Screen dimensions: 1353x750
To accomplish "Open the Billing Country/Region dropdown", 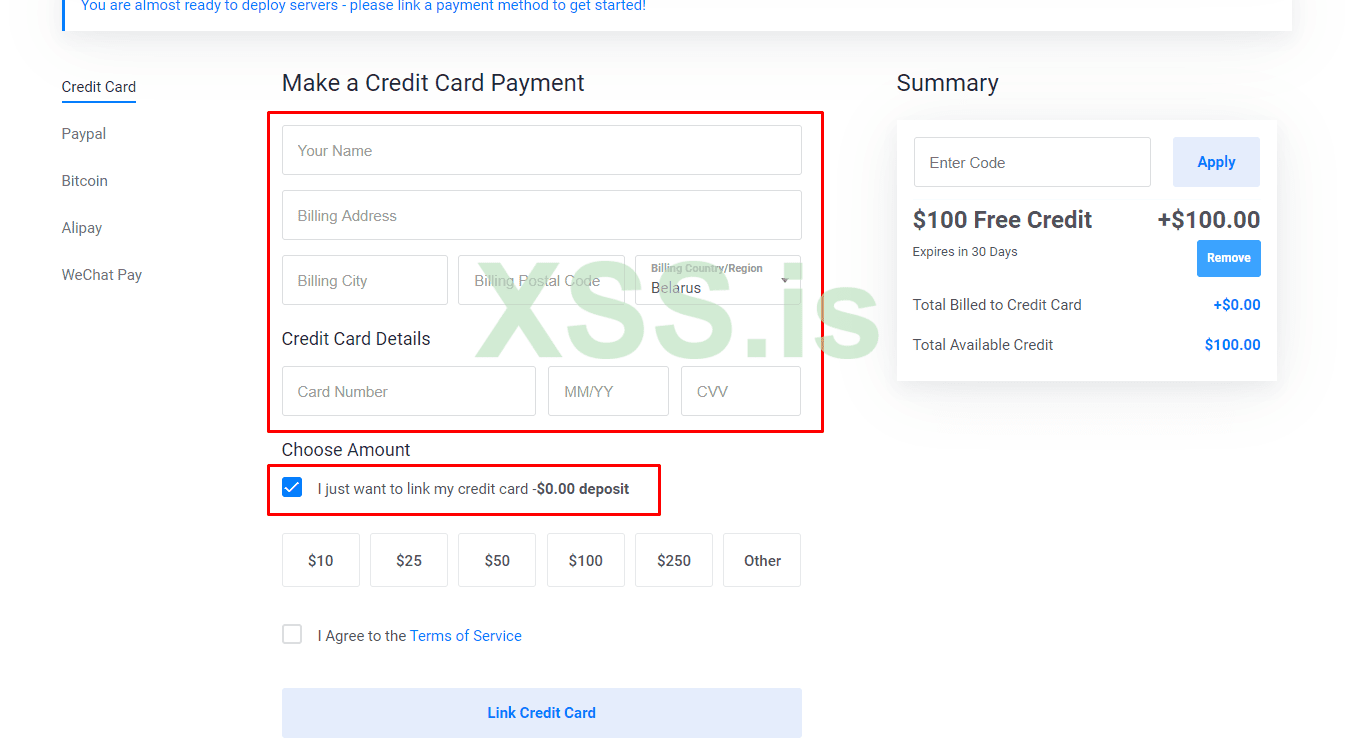I will point(718,281).
